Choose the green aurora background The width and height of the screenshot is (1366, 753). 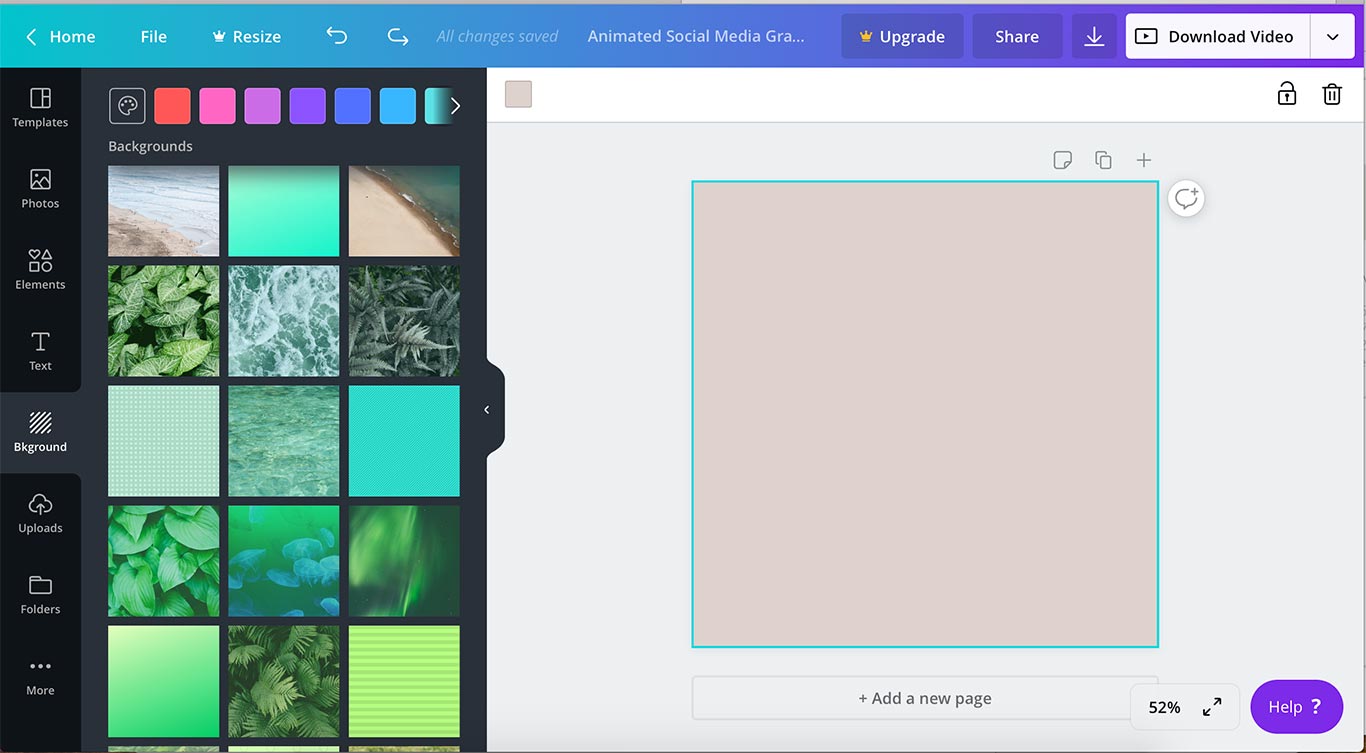pos(404,561)
